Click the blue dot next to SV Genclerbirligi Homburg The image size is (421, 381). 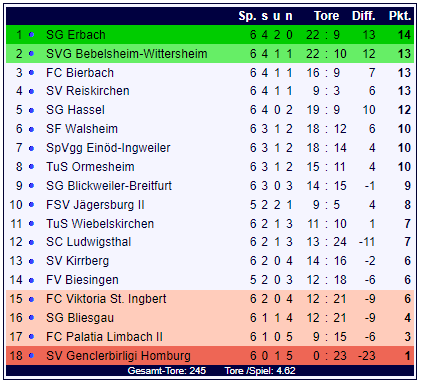(31, 356)
